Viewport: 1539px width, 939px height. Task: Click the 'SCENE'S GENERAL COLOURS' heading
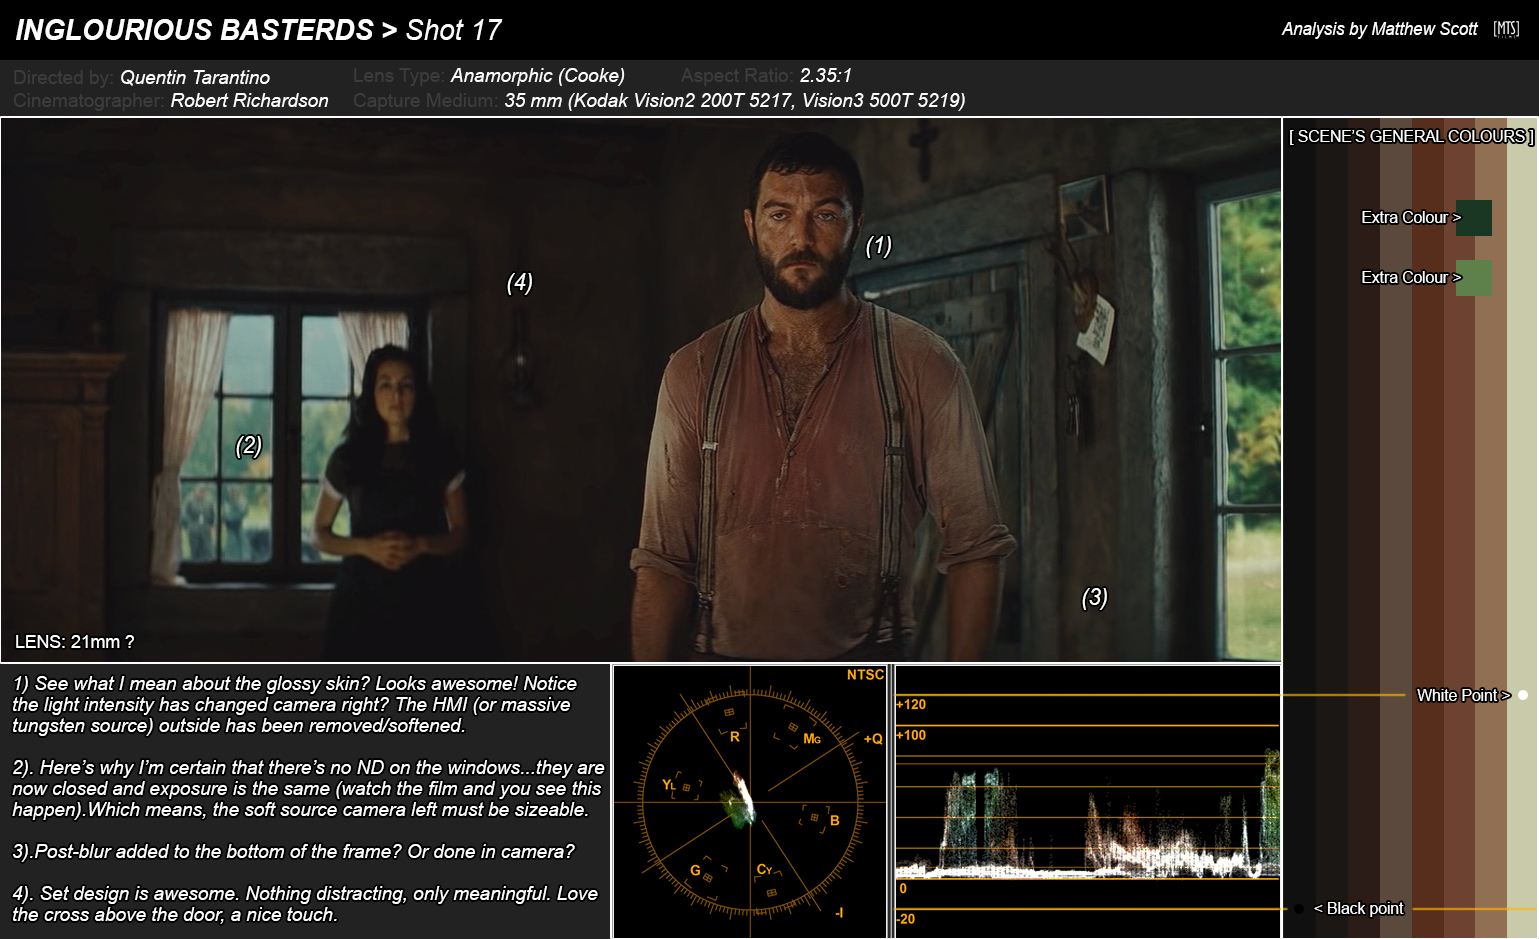[x=1411, y=136]
